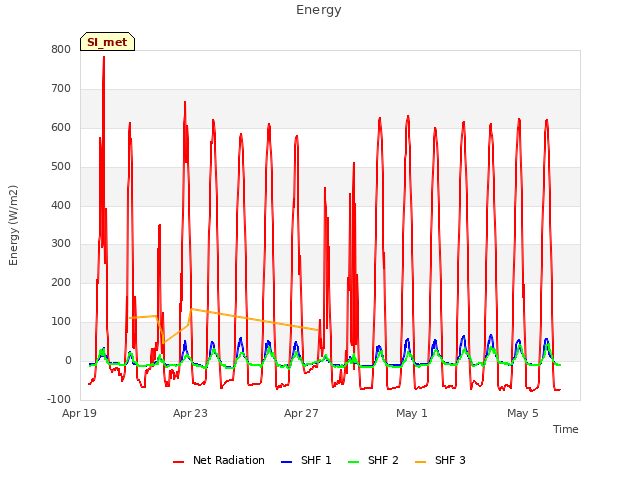Click the Apr 19 x-axis tick label
The width and height of the screenshot is (640, 480).
(79, 413)
